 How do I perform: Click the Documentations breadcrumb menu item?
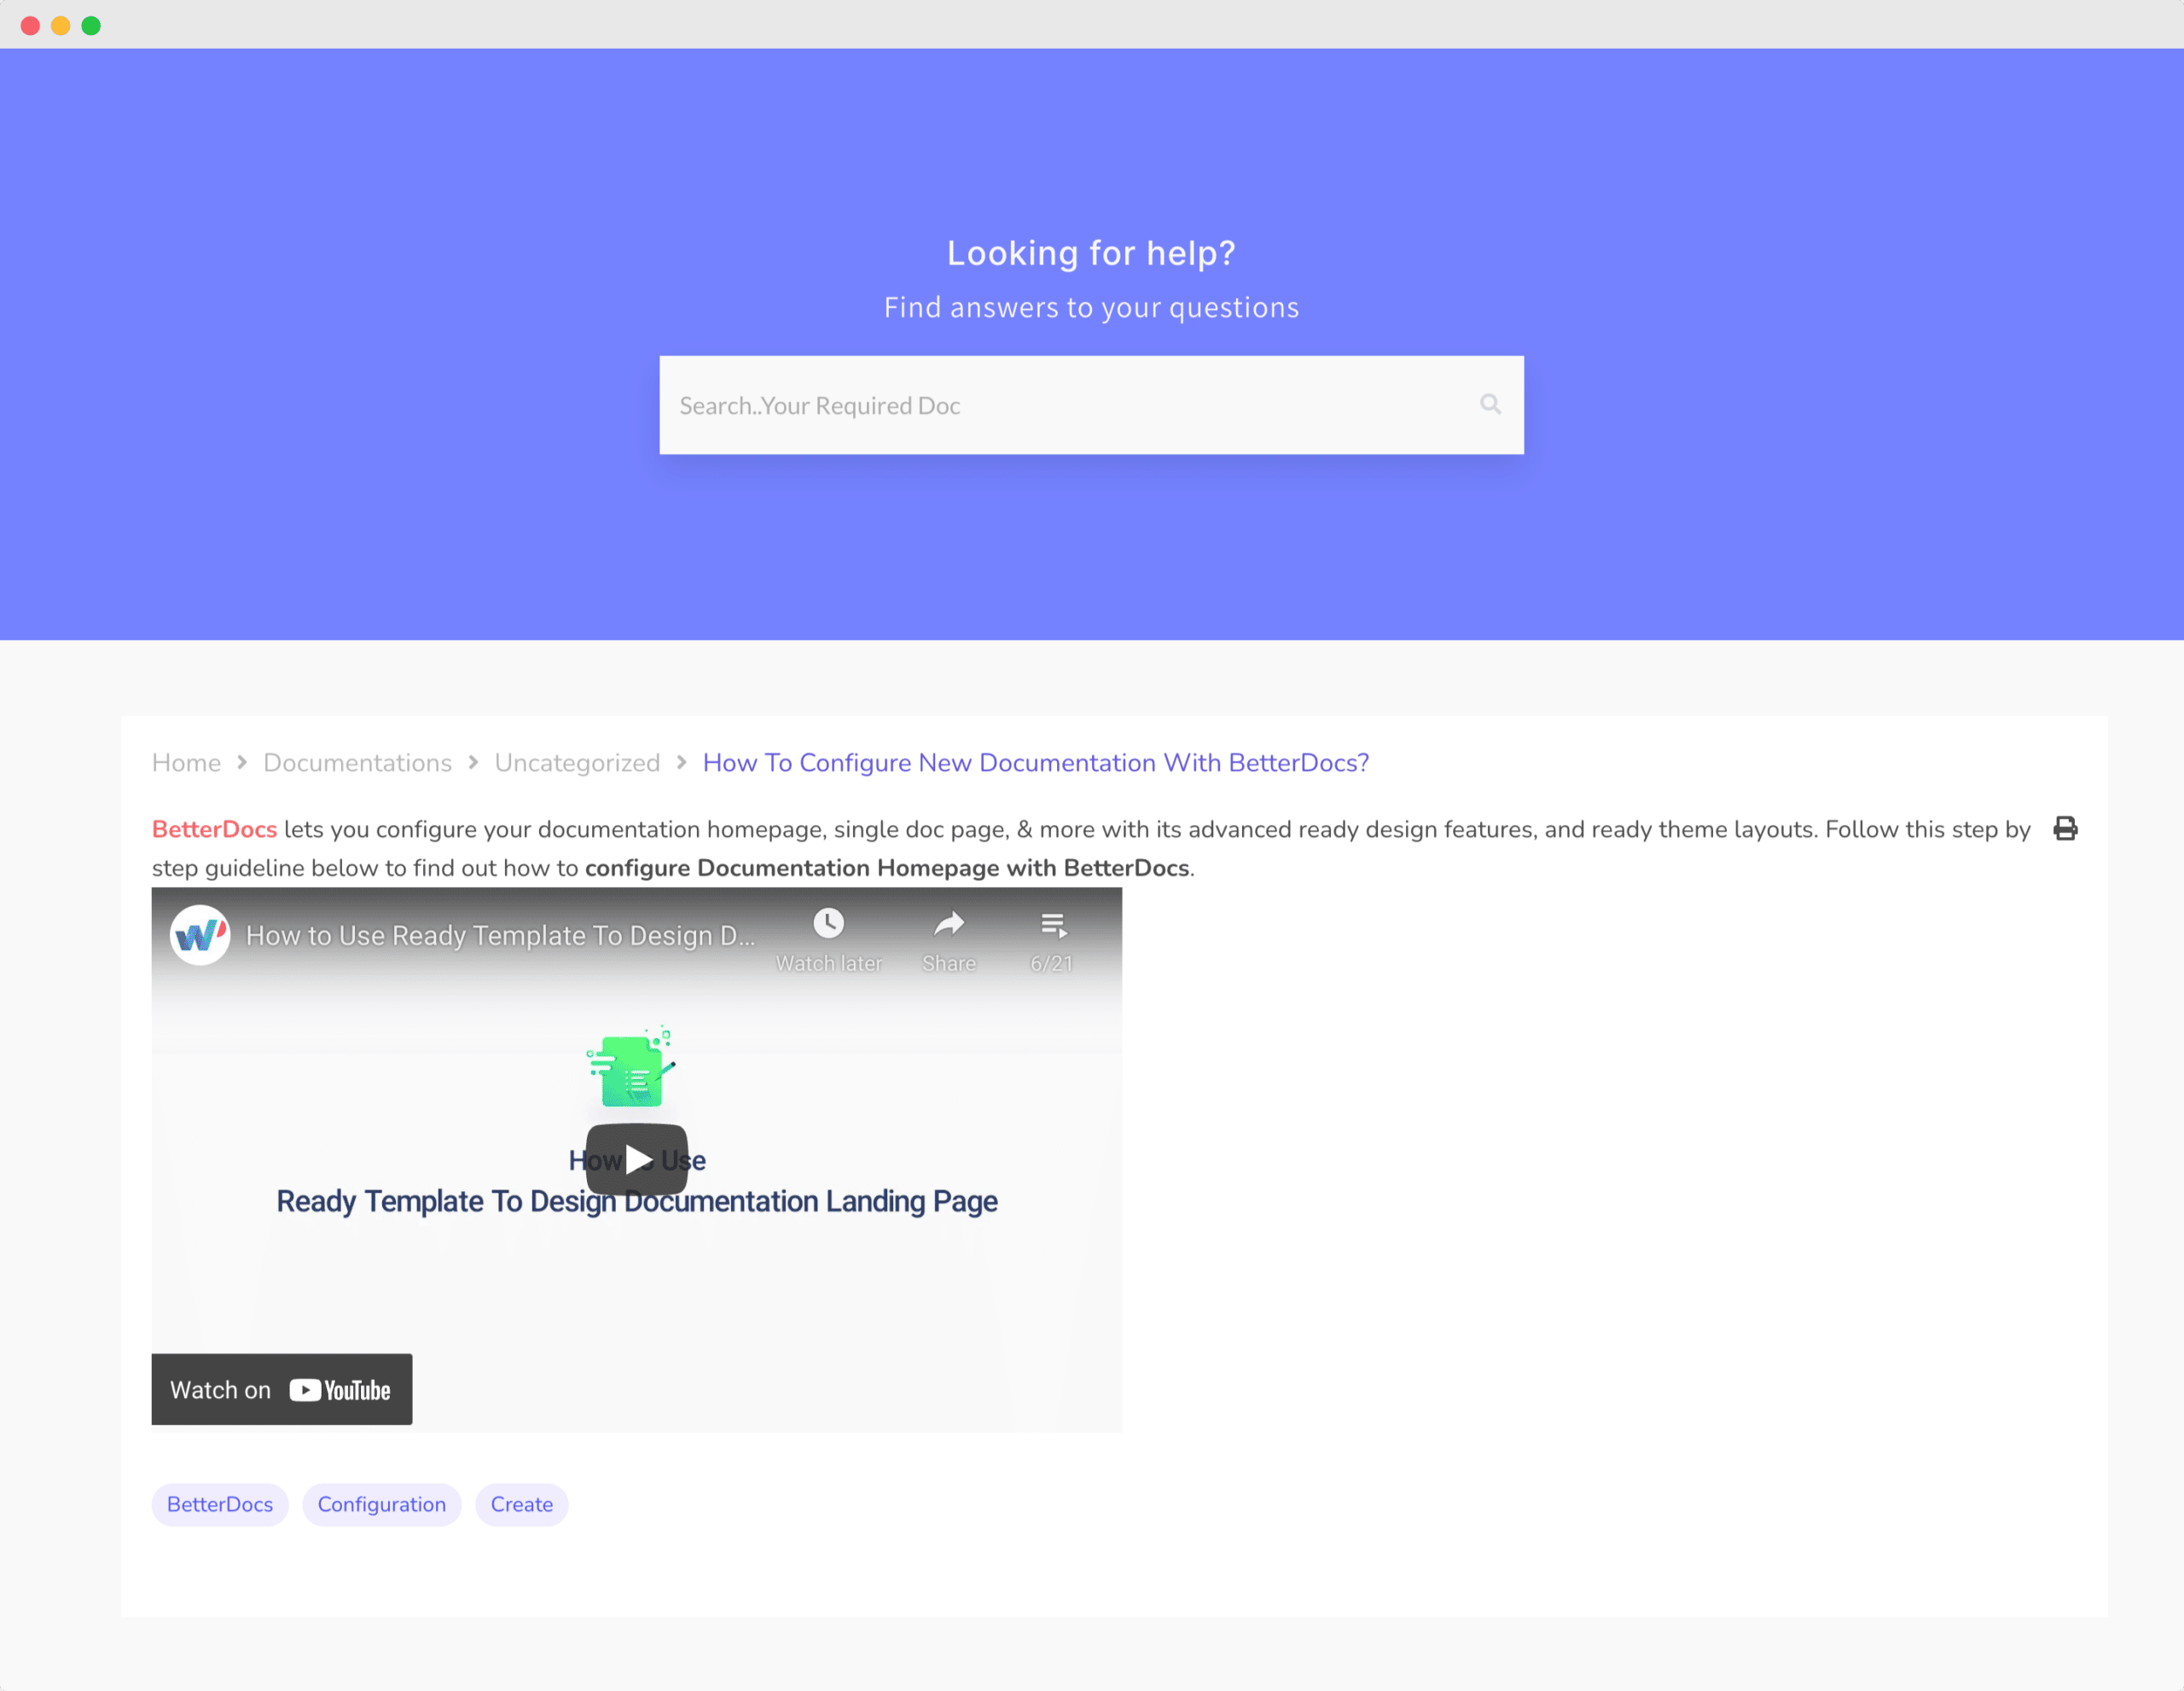(357, 762)
